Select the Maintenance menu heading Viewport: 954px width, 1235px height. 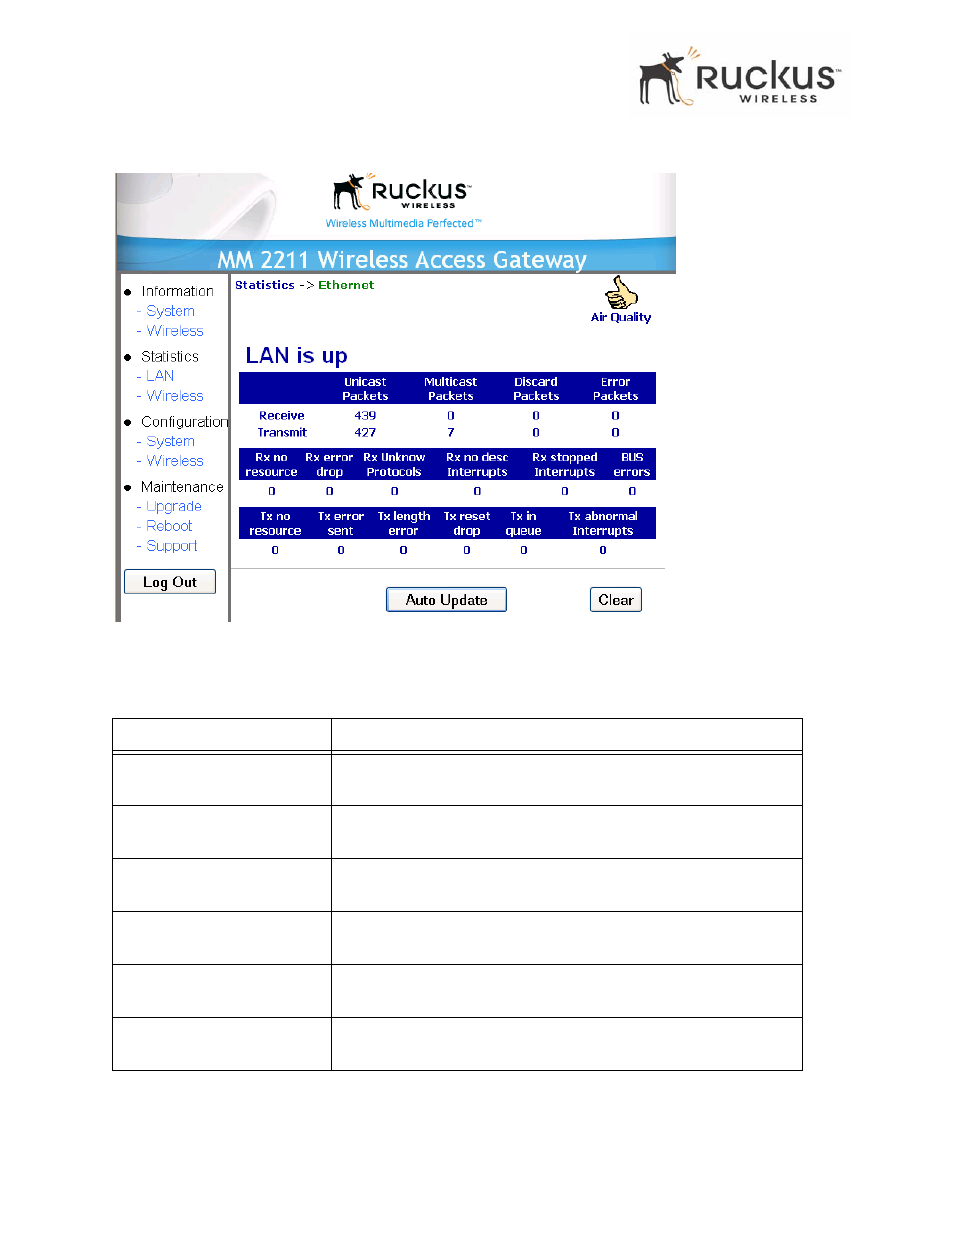(182, 487)
